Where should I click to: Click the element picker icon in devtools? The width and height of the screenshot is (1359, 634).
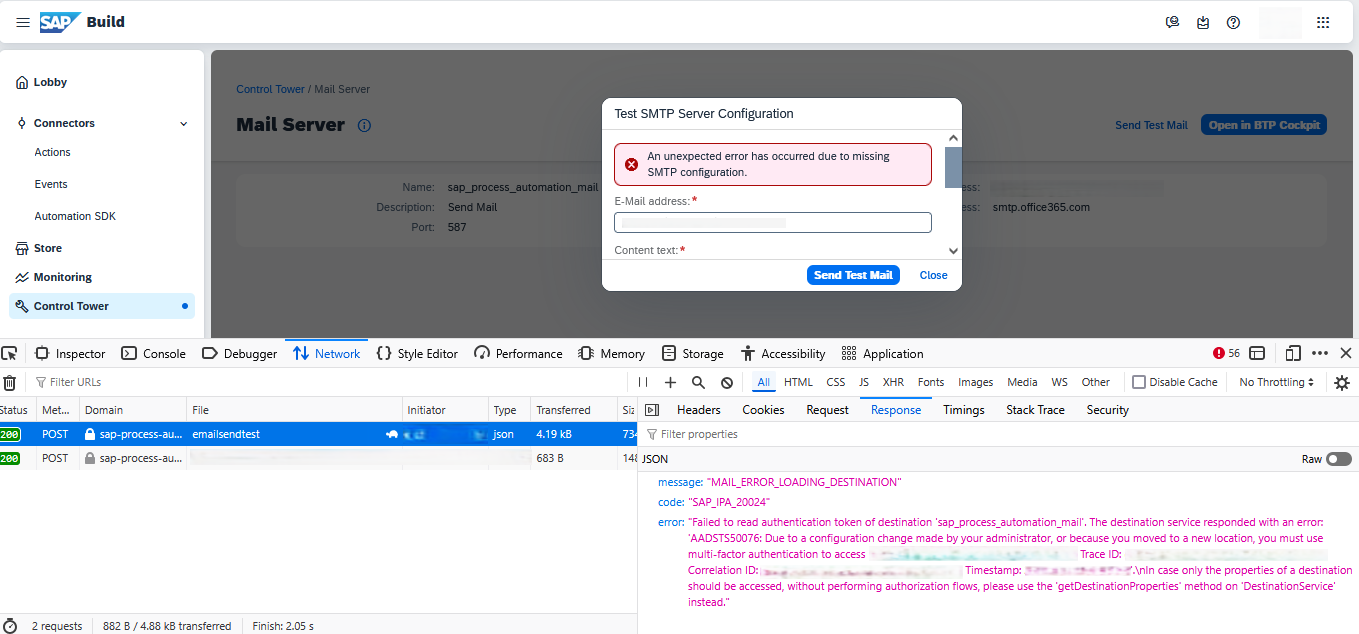pyautogui.click(x=10, y=353)
